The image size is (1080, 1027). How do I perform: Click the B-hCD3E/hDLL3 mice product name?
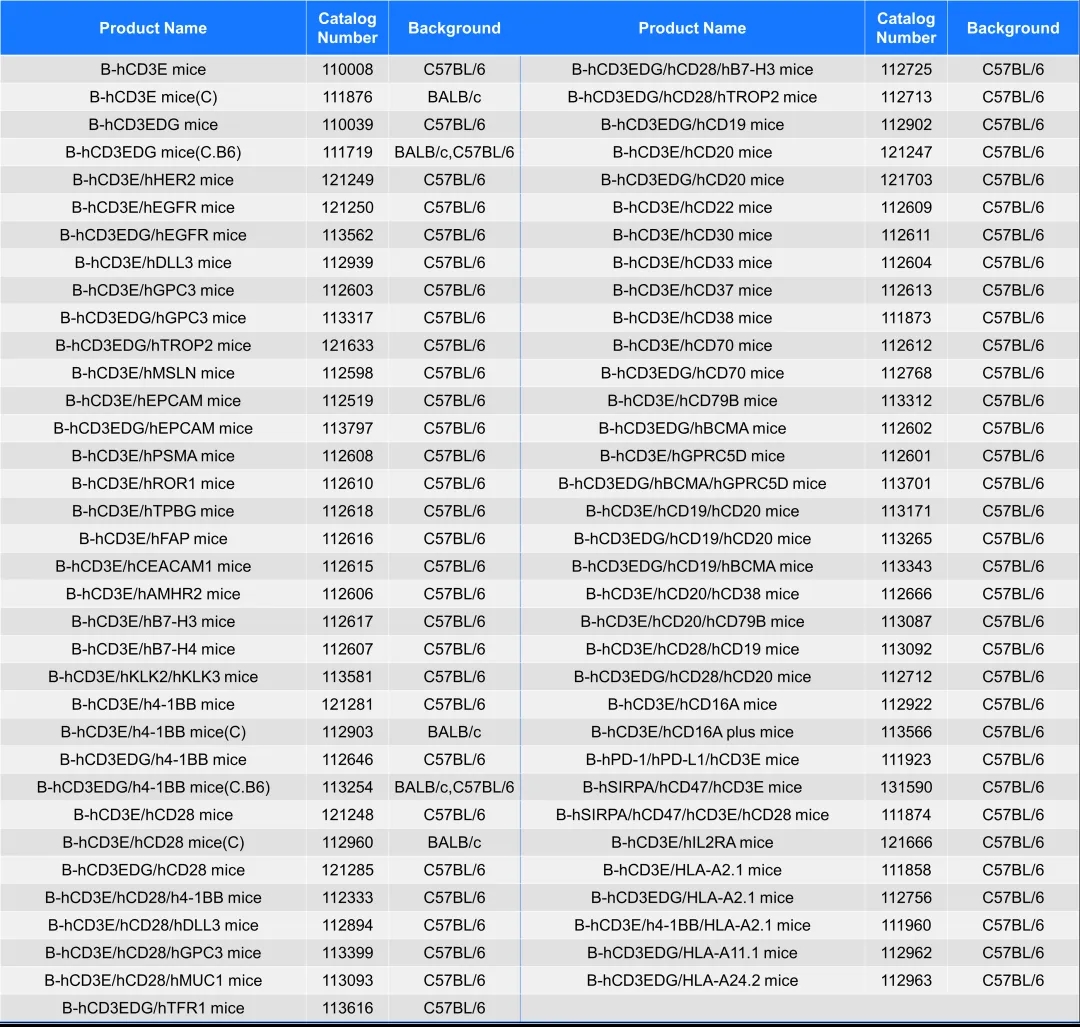point(153,263)
